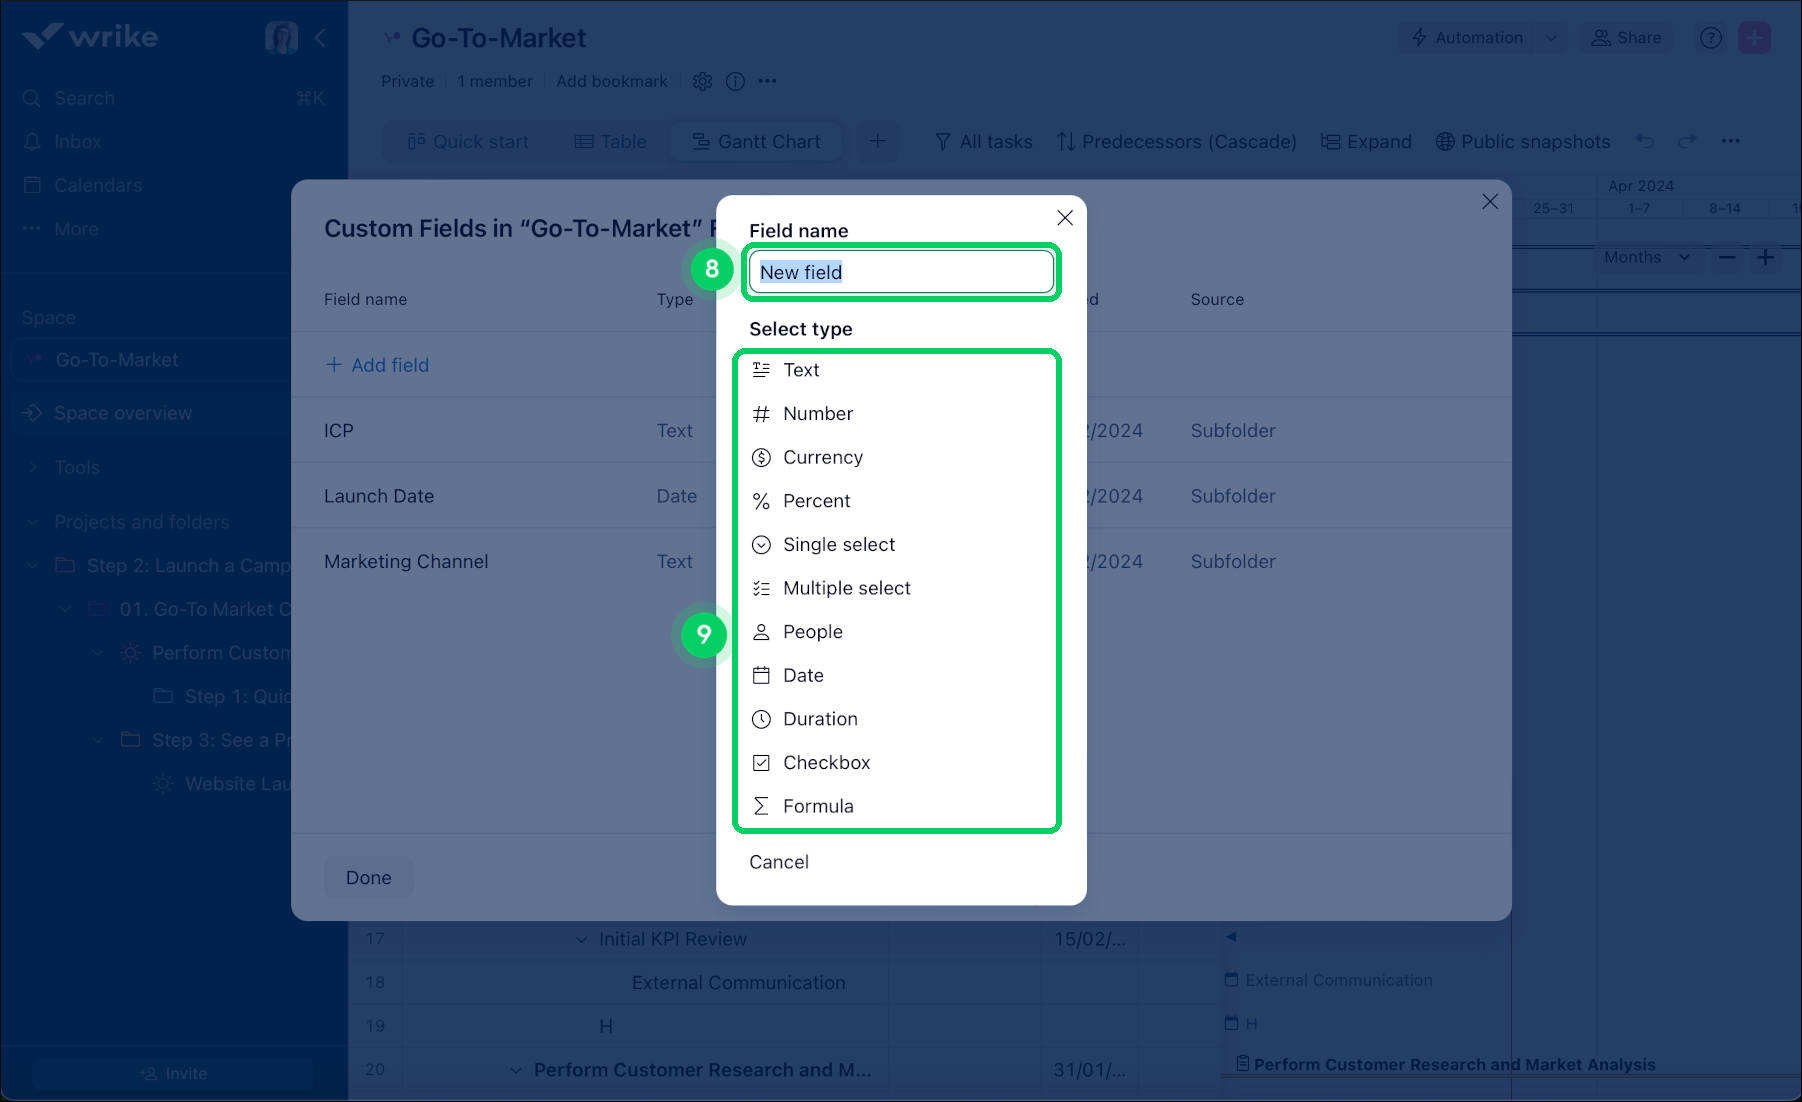1802x1102 pixels.
Task: Click the Field name input box
Action: pos(900,272)
